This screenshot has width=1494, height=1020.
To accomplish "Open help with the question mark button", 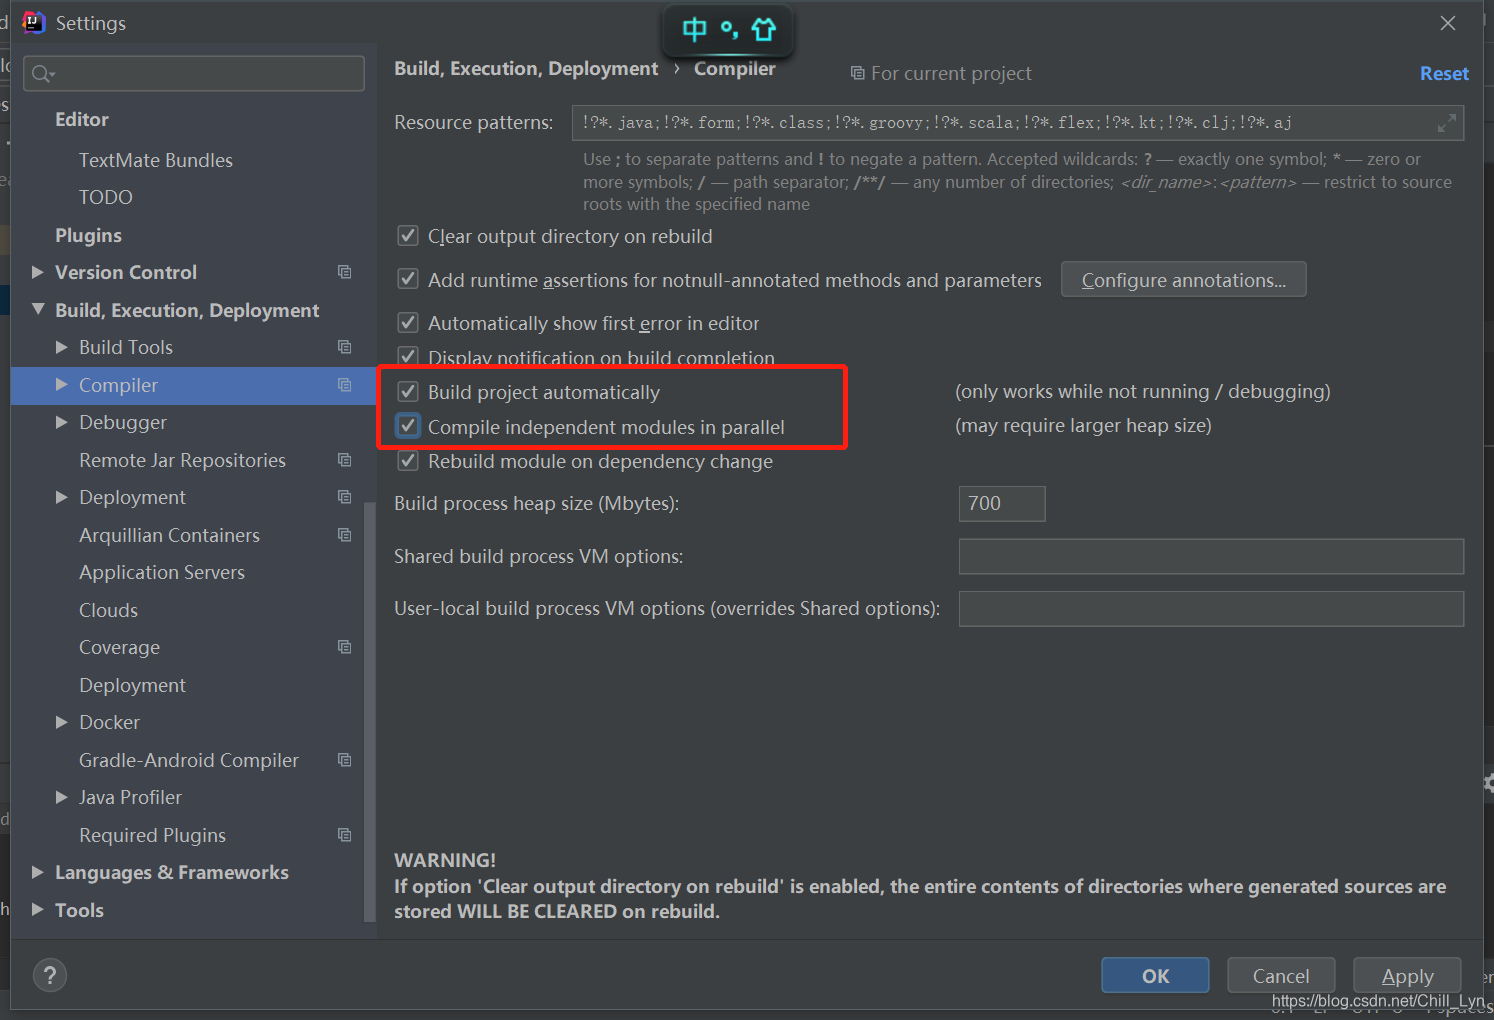I will pos(50,975).
